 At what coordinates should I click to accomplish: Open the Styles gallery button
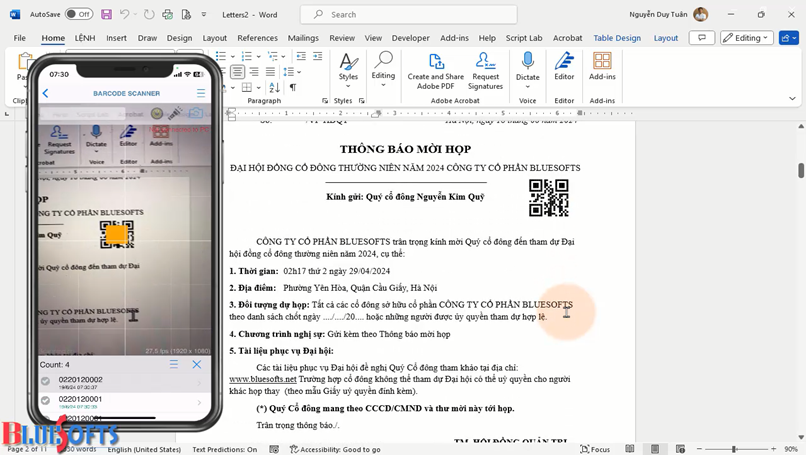point(348,70)
